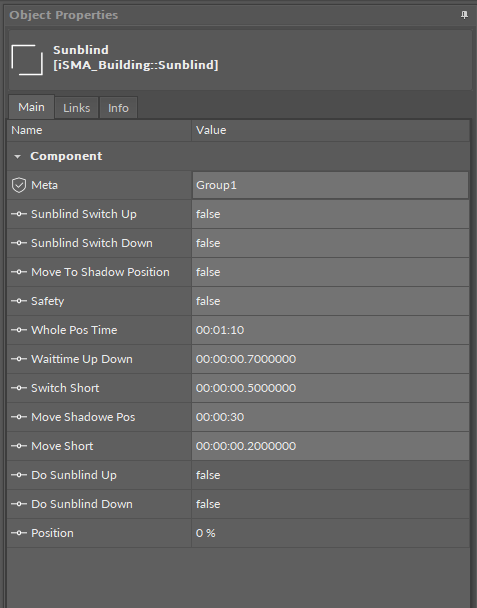This screenshot has width=477, height=608.
Task: Select the Do Sunblind Up row
Action: point(238,475)
